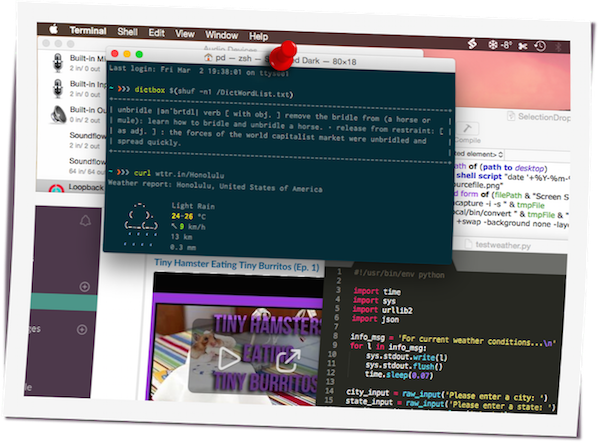Viewport: 600px width, 442px height.
Task: Open the scissors-shaped menu bar icon
Action: (522, 46)
